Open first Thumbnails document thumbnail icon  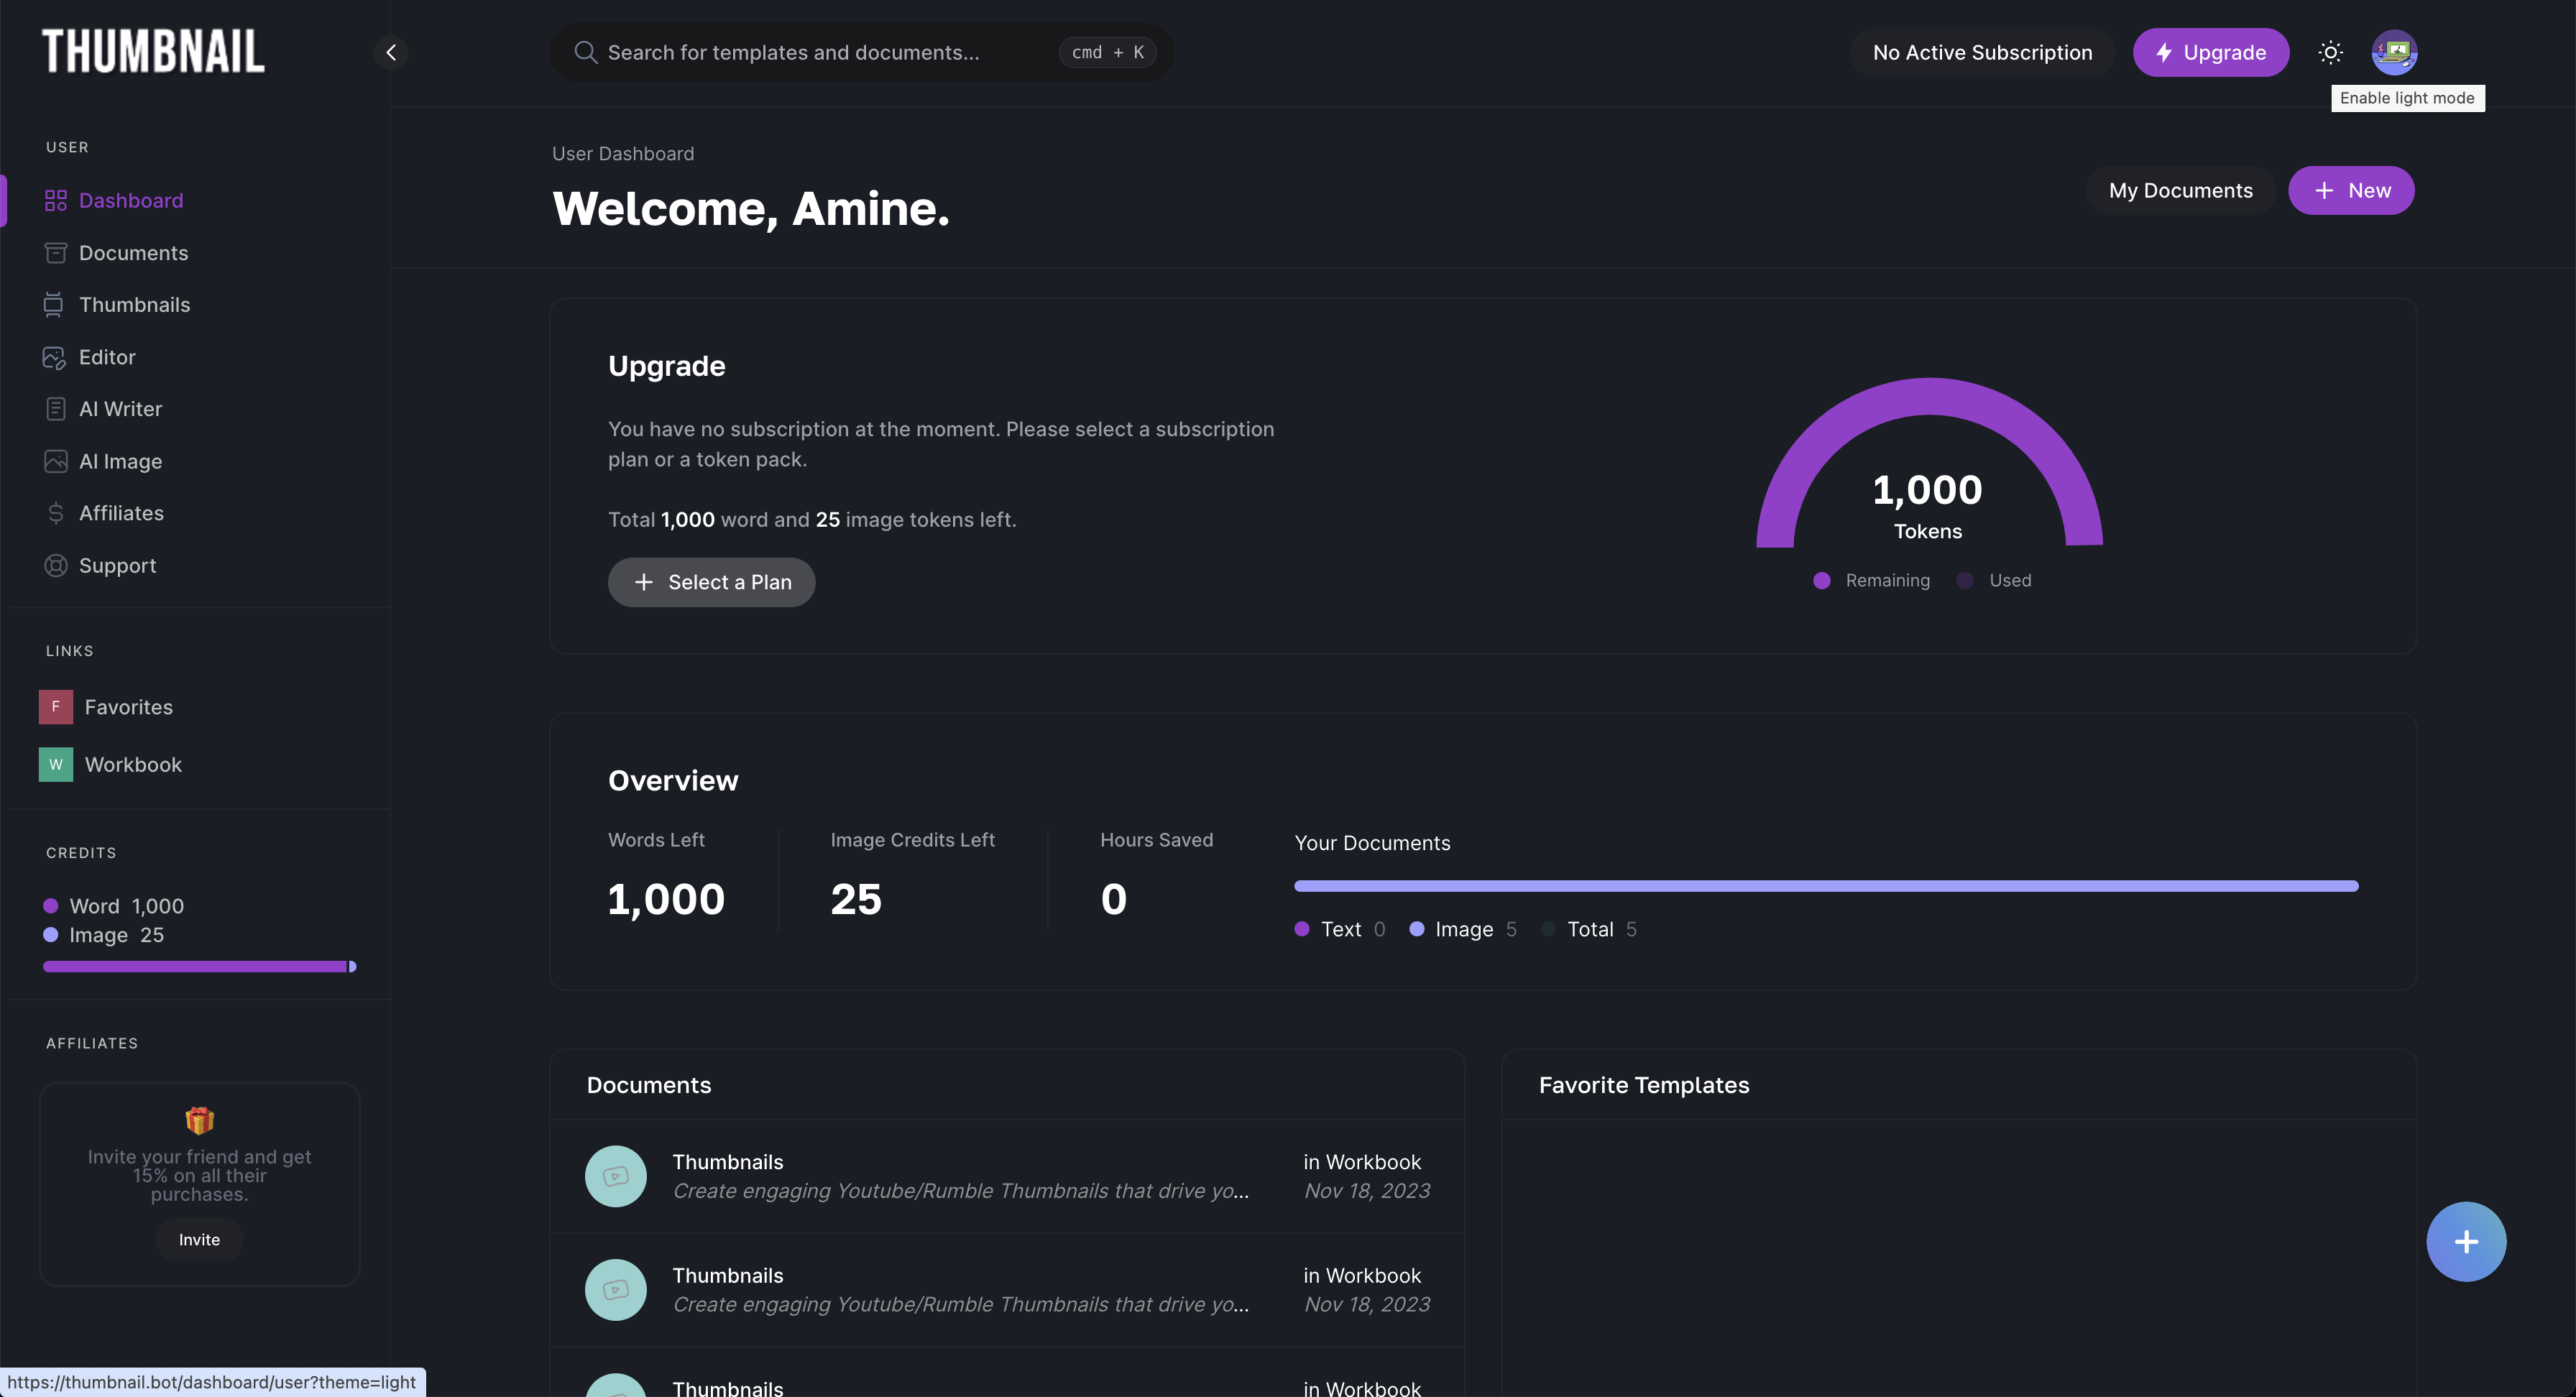click(x=615, y=1176)
